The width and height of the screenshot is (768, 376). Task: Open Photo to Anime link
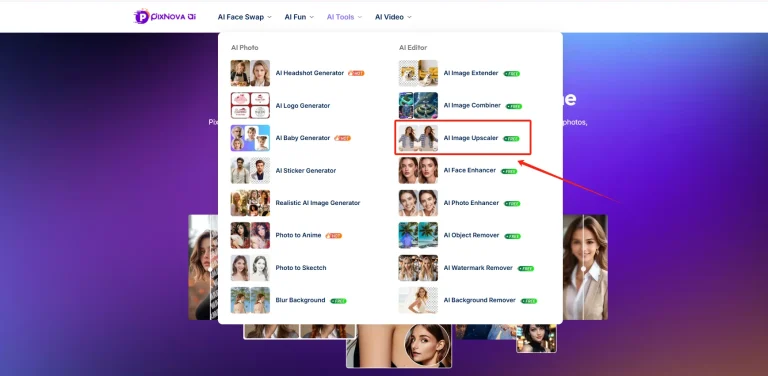[x=298, y=235]
